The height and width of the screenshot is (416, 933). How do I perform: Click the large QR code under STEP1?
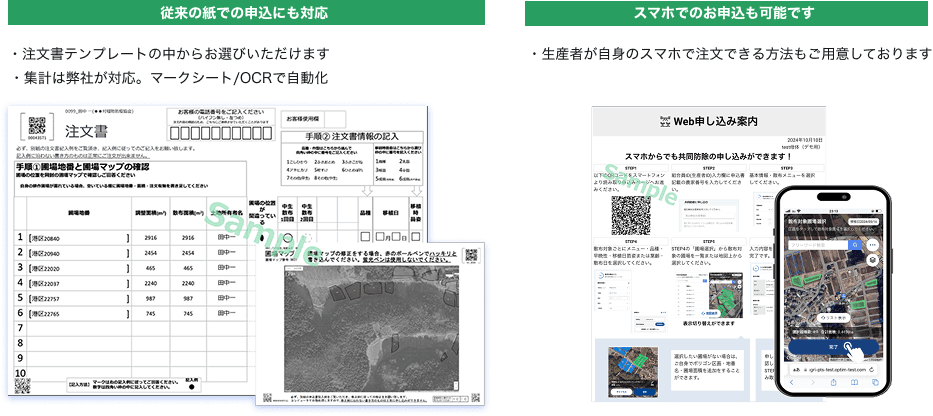(631, 215)
